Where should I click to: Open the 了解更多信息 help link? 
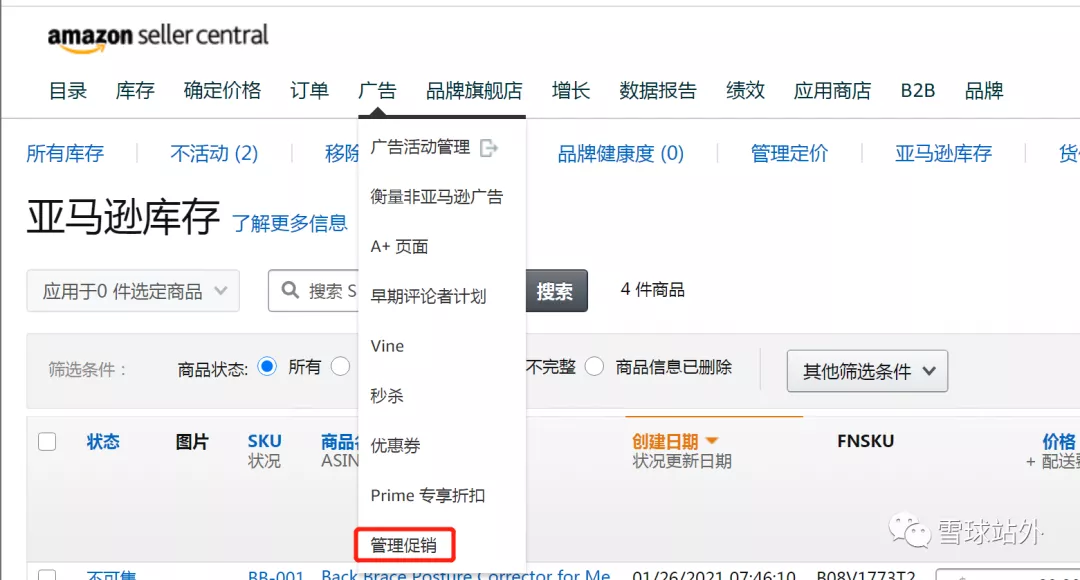point(290,224)
